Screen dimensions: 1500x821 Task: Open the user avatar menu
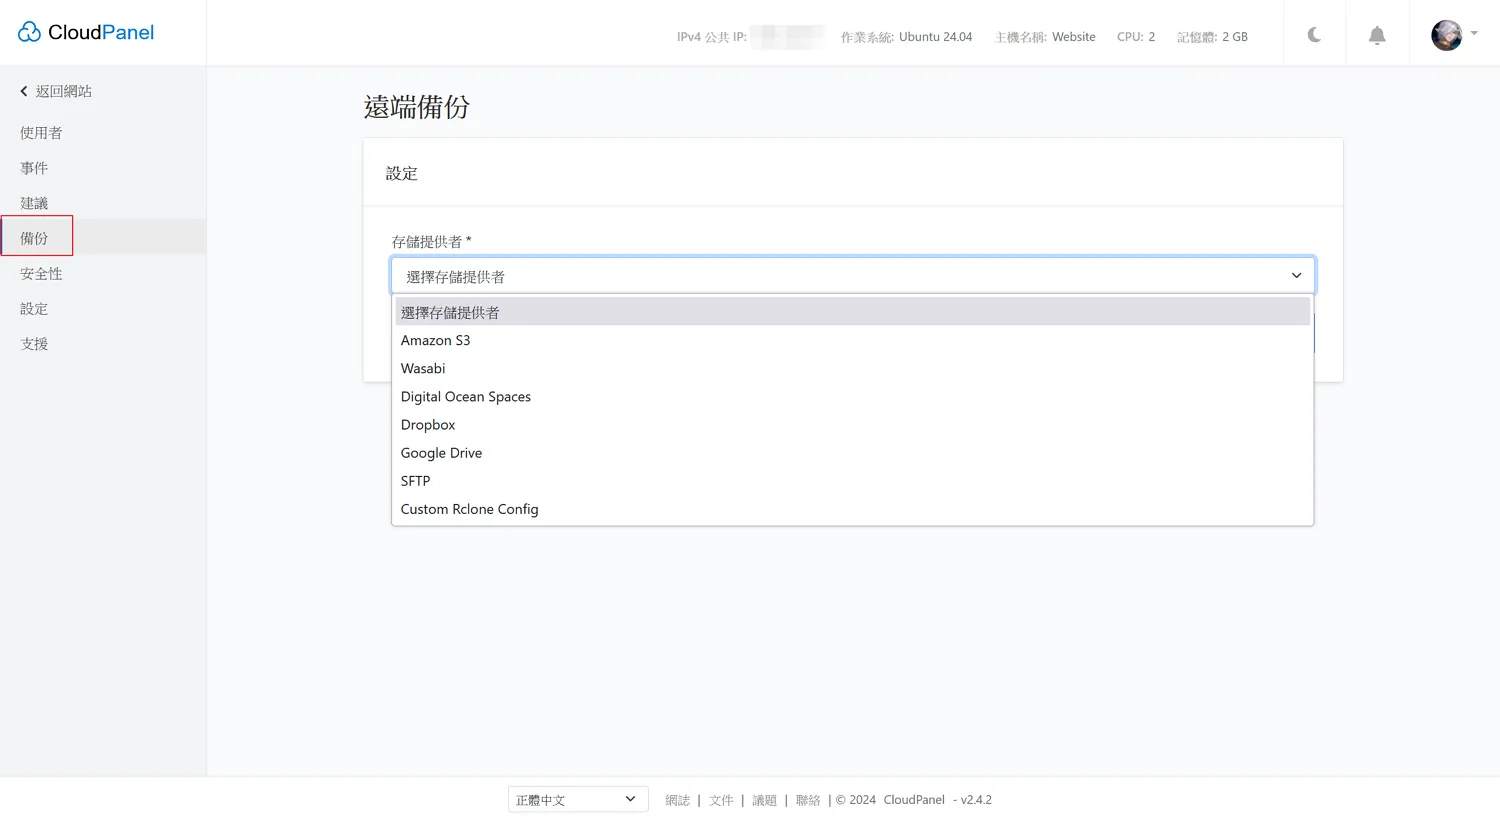click(1453, 35)
